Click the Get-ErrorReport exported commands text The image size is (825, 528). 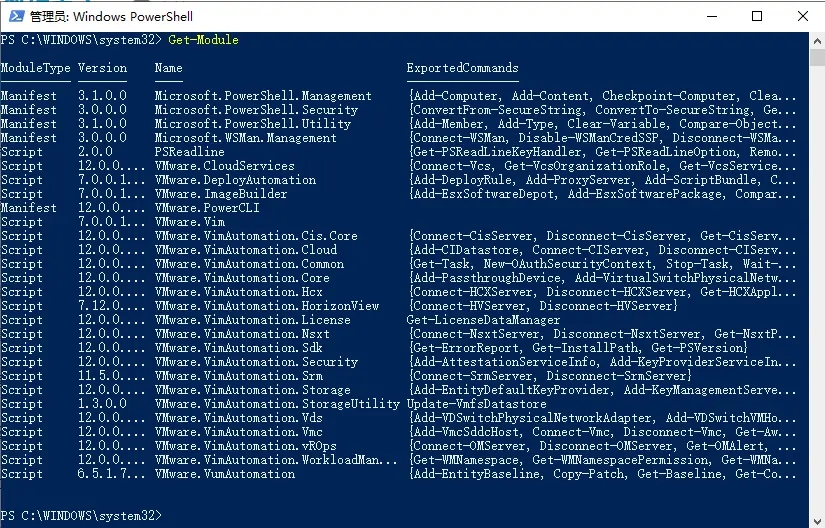click(578, 348)
